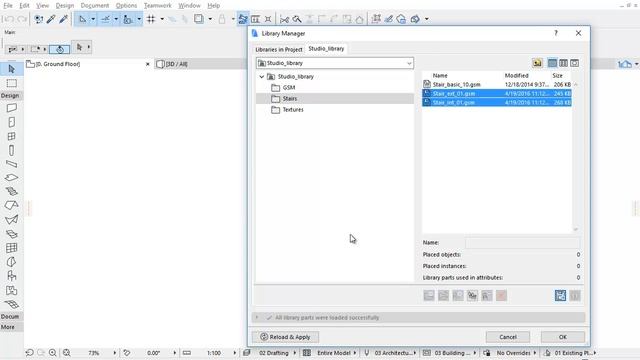Click the Name field in Library Manager
Viewport: 640px width, 360px height.
(x=522, y=242)
